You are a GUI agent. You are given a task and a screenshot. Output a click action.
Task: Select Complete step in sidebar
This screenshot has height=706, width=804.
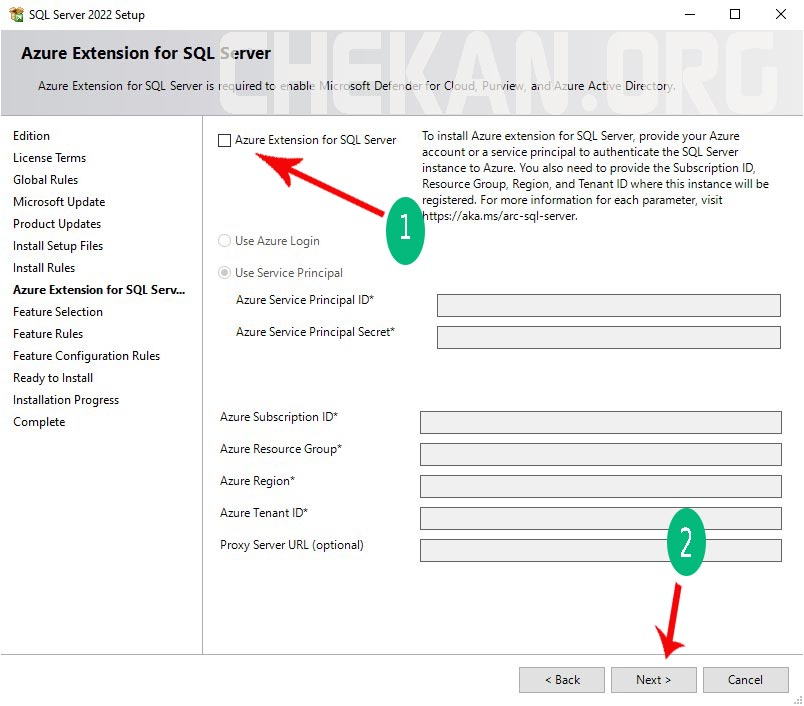point(39,422)
